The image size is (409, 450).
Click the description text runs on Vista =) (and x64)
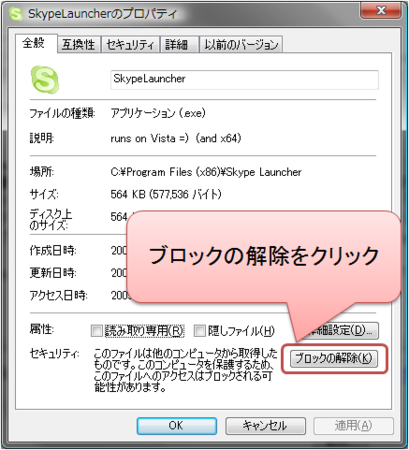click(176, 138)
